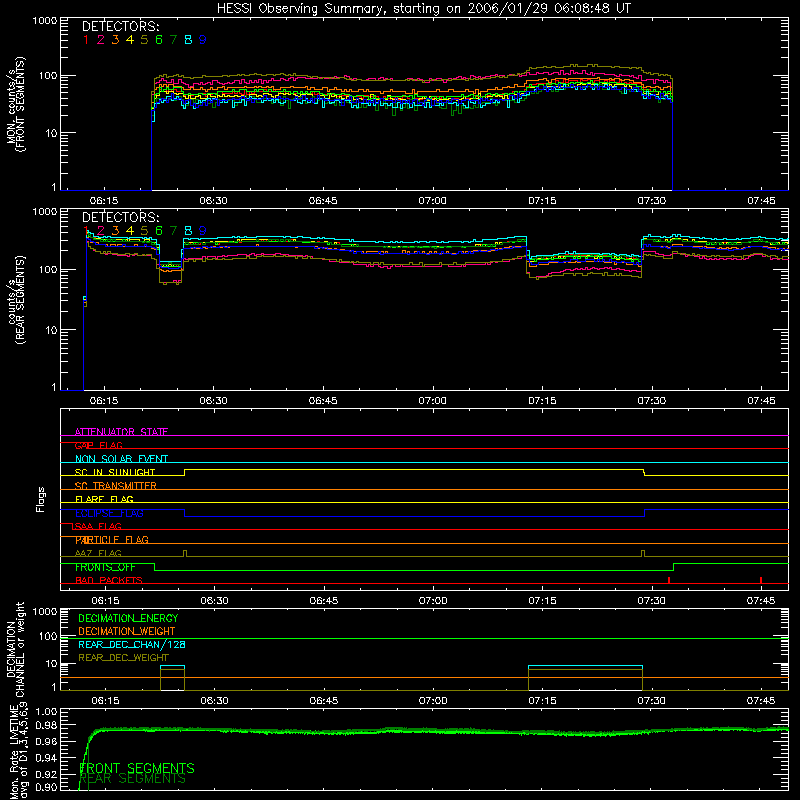Click DETECTORS: heading in rear segments plot
The width and height of the screenshot is (800, 800).
(x=121, y=218)
